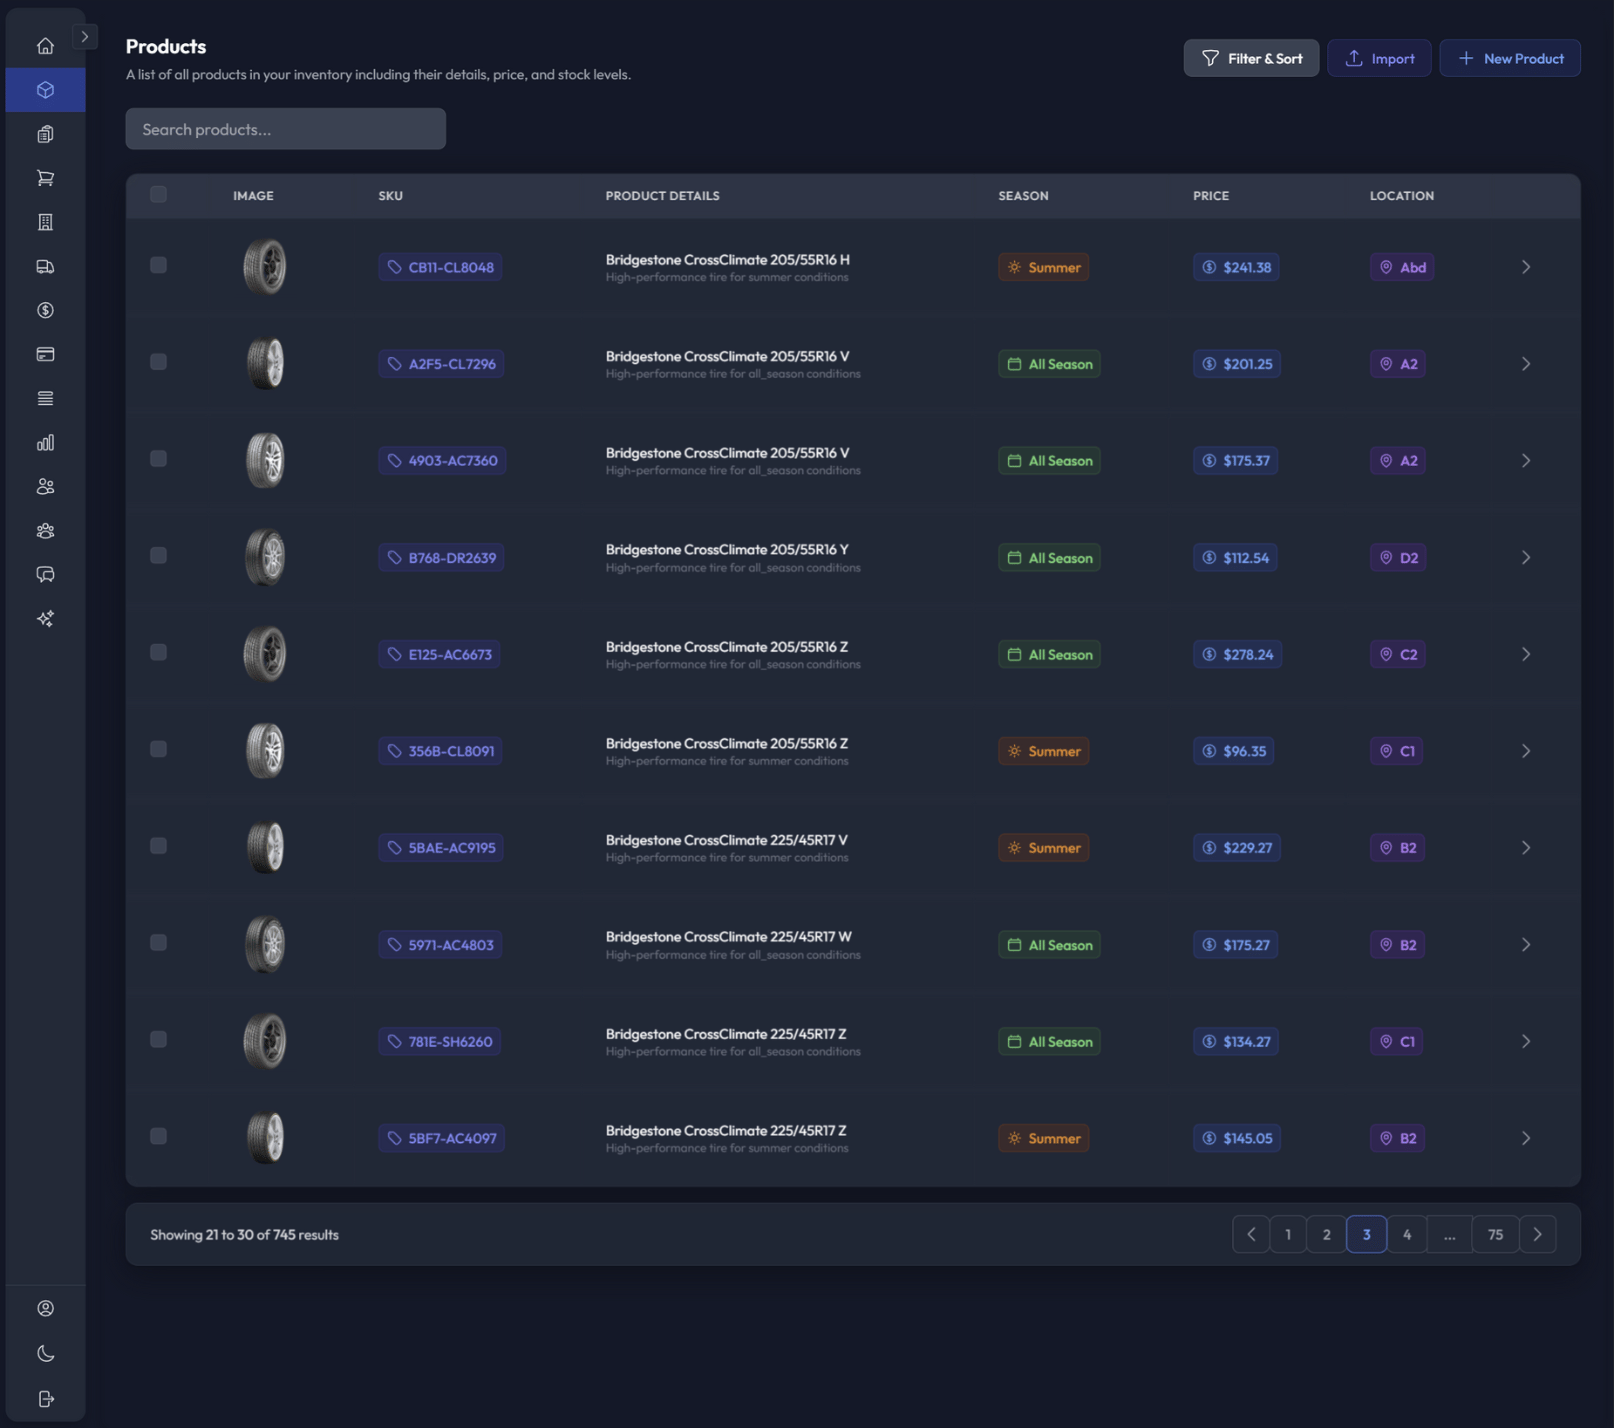Viewport: 1614px width, 1428px height.
Task: Open the bar chart analytics sidebar icon
Action: coord(45,442)
